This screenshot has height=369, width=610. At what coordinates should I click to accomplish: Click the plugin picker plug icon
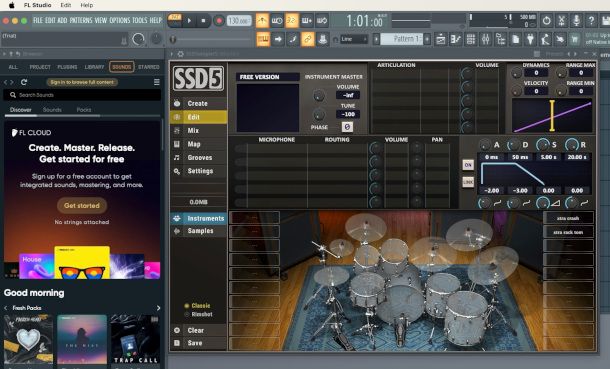click(530, 39)
